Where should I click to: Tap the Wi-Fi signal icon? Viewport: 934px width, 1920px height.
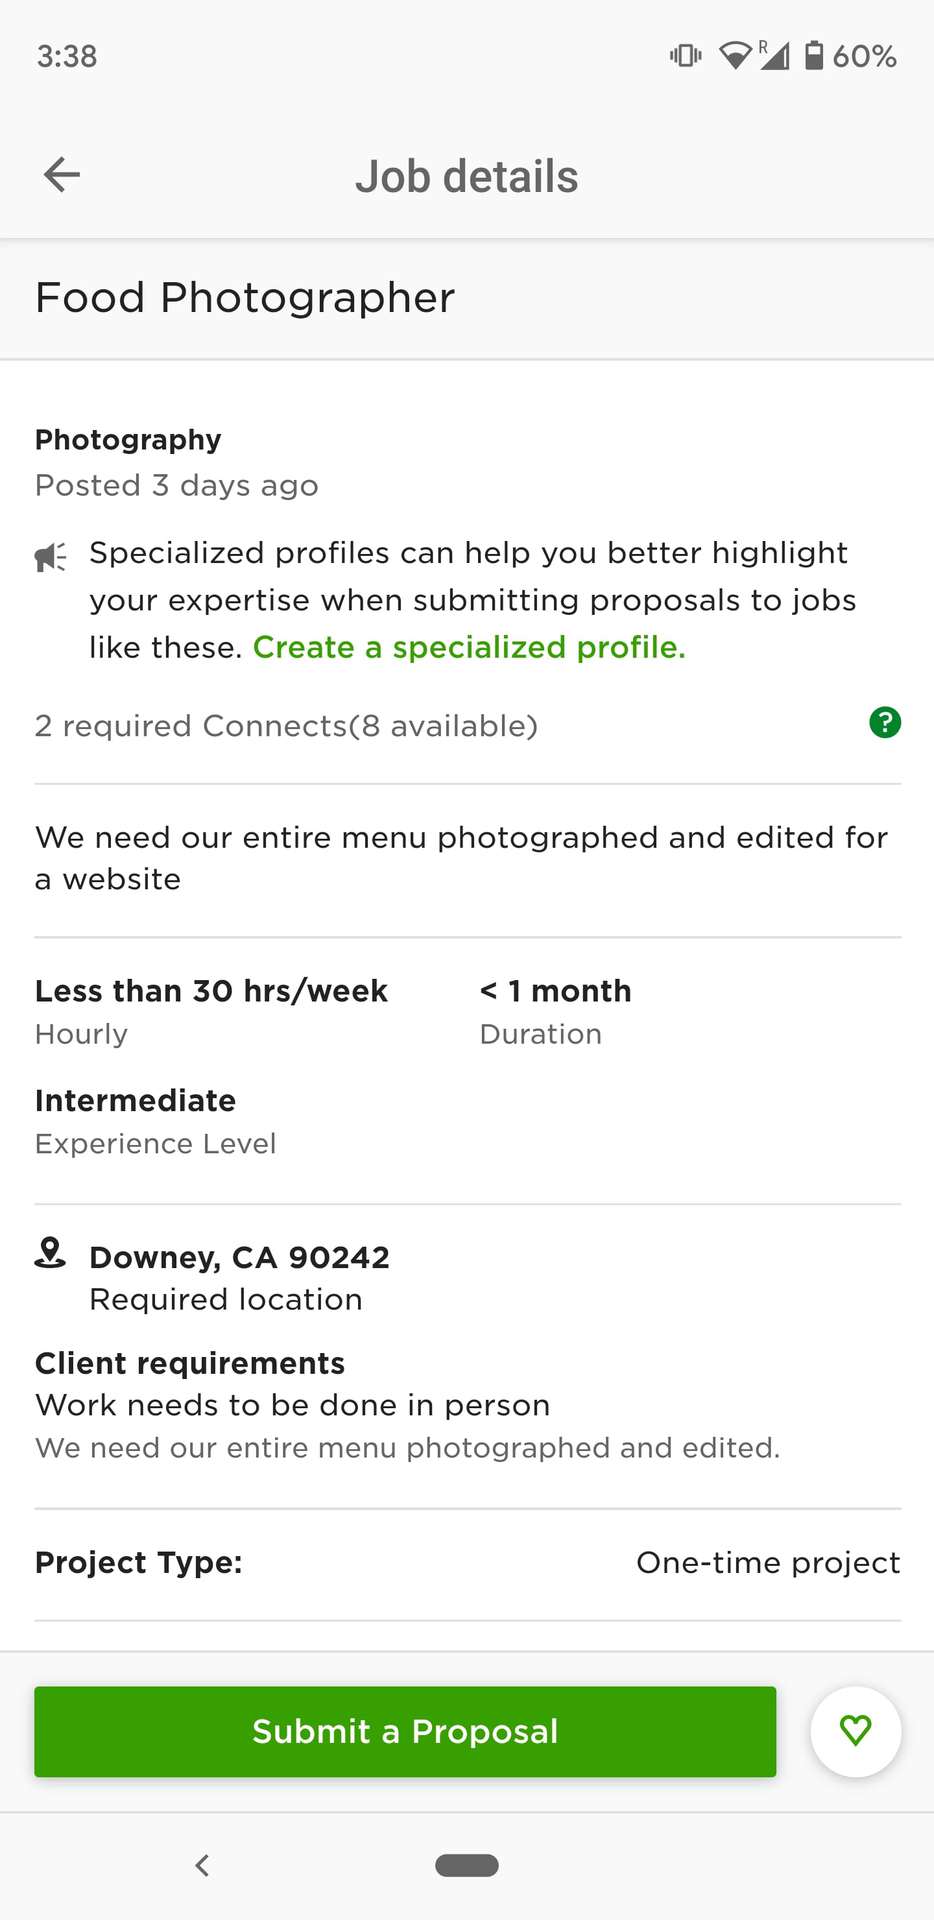point(735,56)
